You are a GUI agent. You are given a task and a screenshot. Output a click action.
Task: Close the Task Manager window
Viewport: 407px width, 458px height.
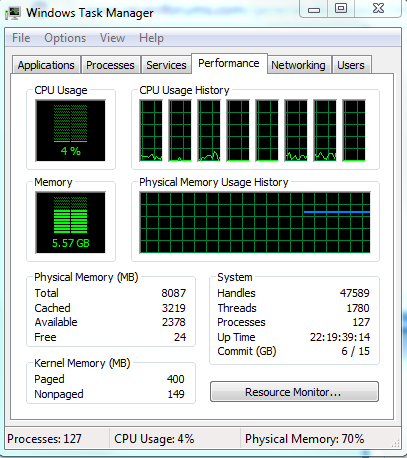tap(378, 9)
